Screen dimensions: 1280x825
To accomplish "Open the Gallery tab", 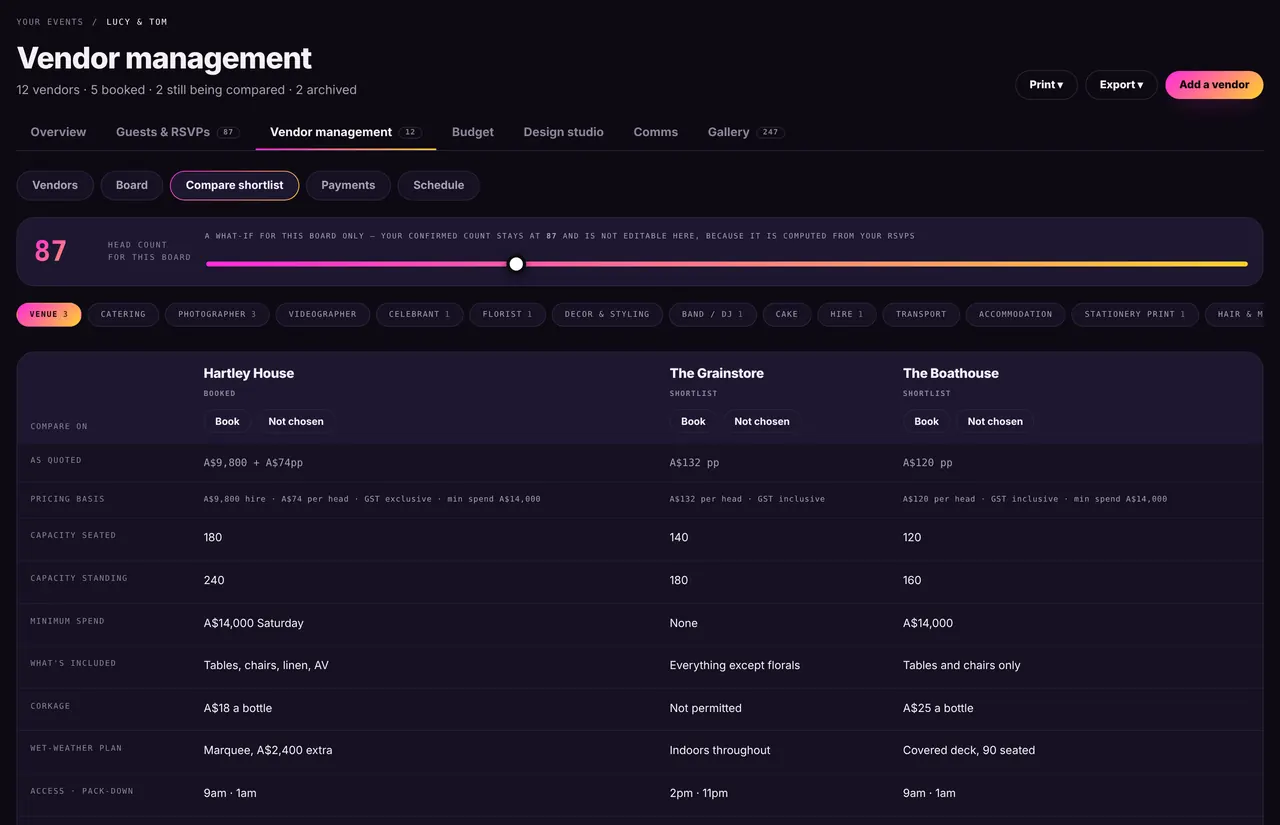I will (745, 132).
